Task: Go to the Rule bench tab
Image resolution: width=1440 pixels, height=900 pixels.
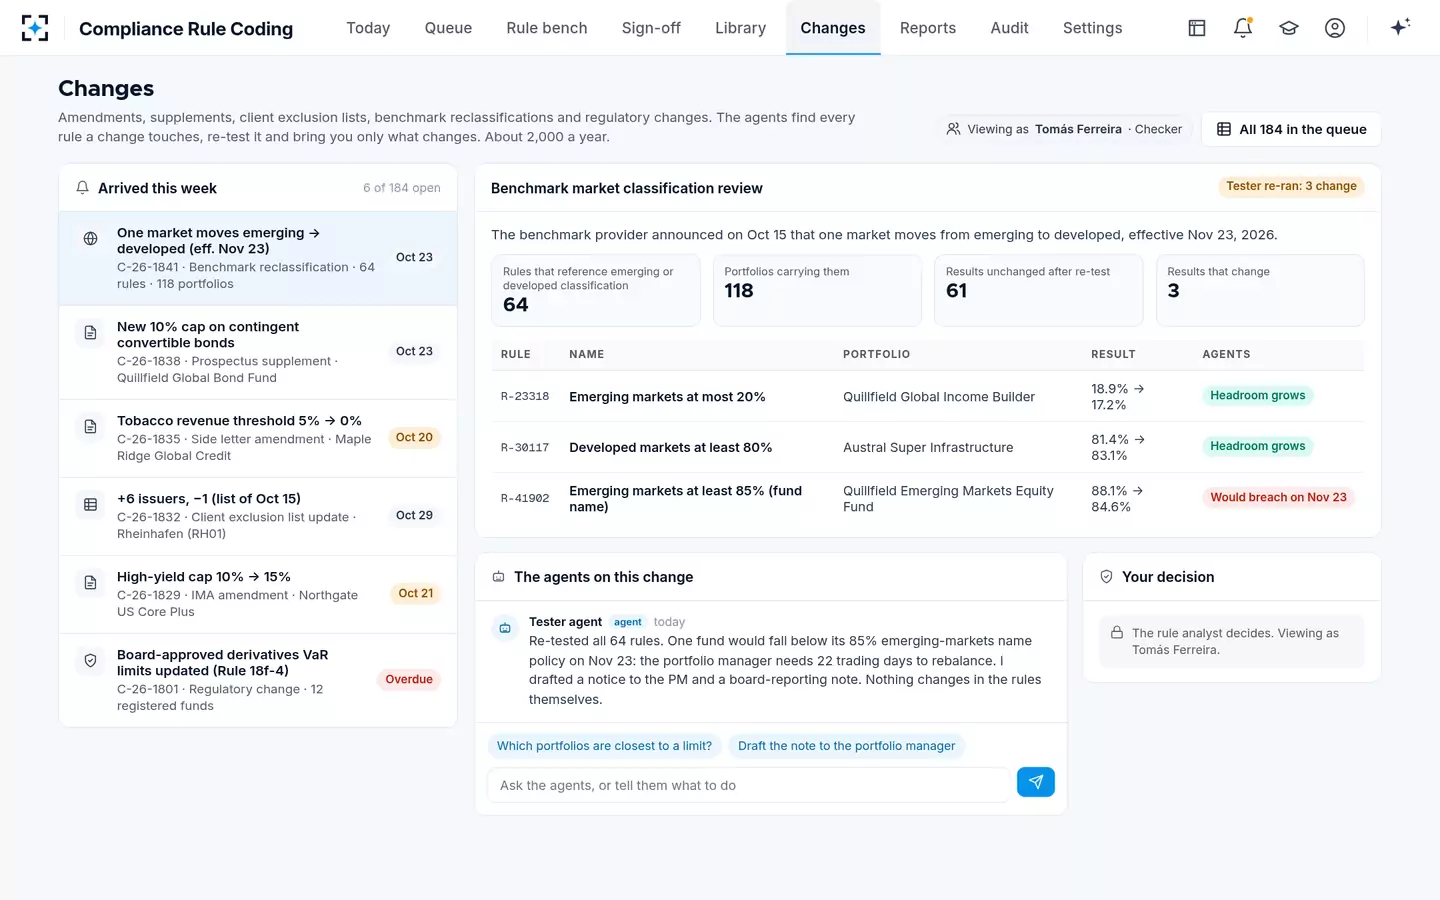Action: (x=547, y=28)
